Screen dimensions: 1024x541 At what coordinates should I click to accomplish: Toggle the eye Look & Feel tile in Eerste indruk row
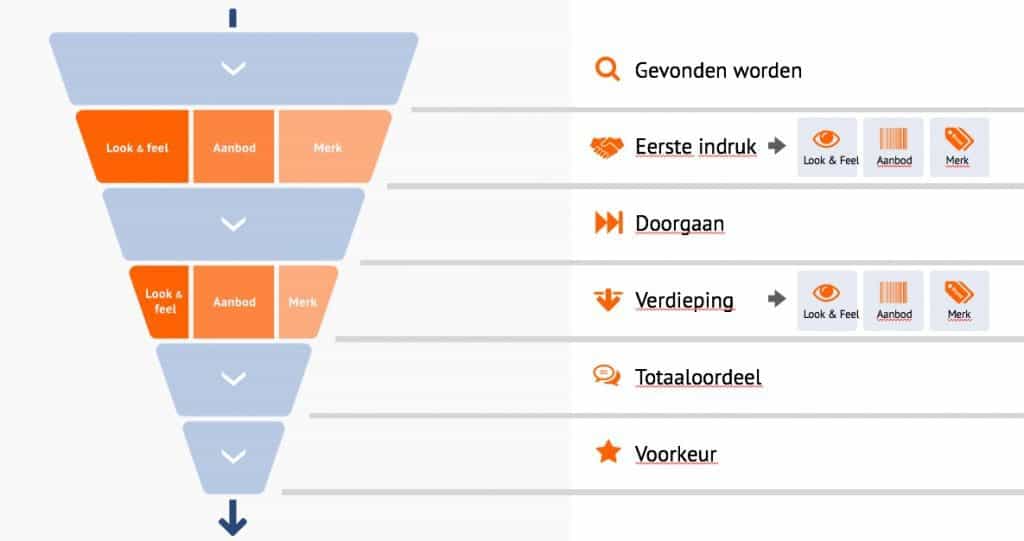(x=827, y=147)
